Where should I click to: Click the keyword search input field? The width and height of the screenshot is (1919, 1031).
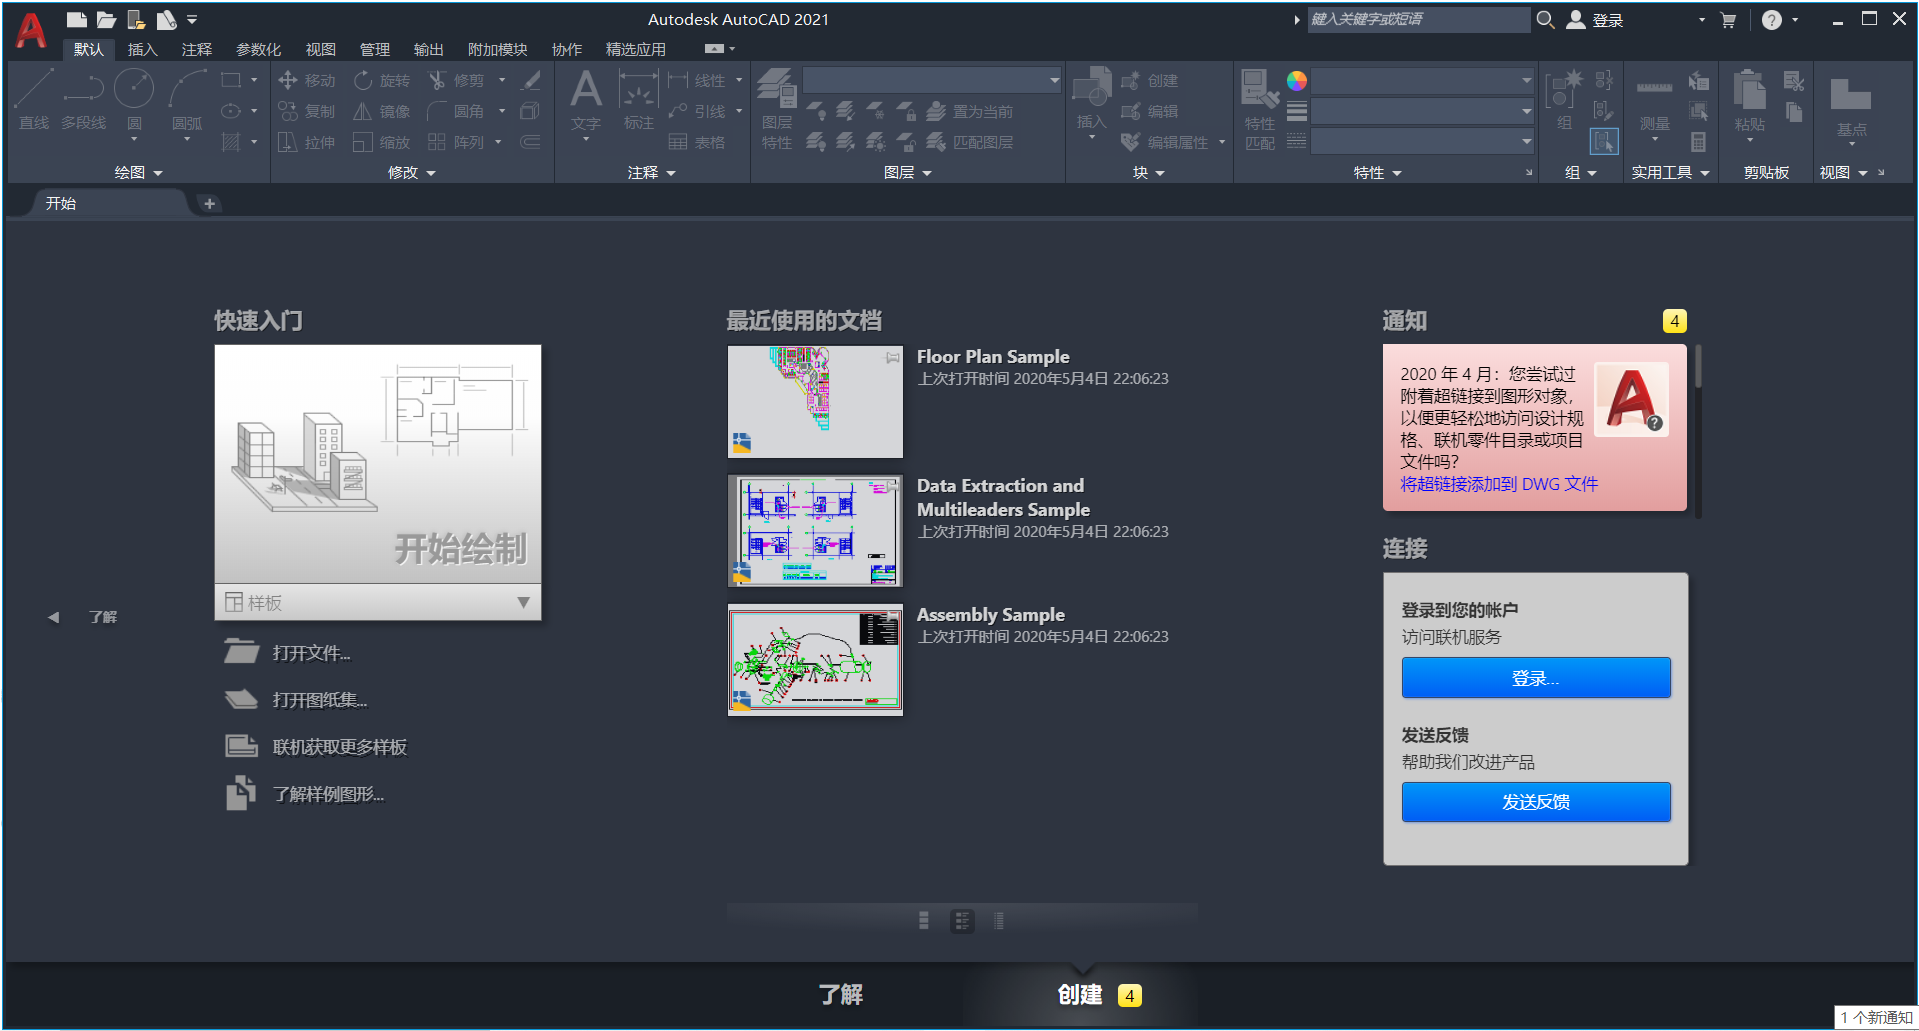coord(1418,19)
